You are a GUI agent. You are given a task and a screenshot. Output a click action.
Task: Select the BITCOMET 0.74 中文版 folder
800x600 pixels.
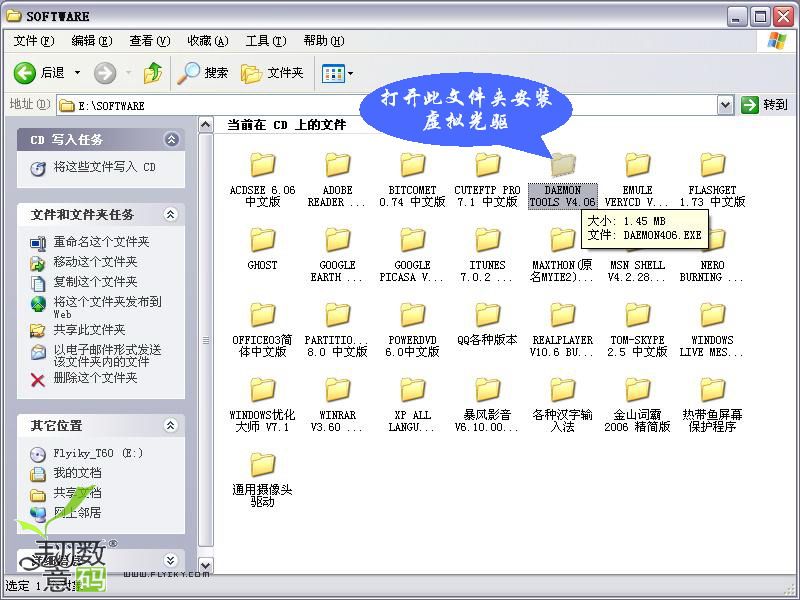[412, 180]
